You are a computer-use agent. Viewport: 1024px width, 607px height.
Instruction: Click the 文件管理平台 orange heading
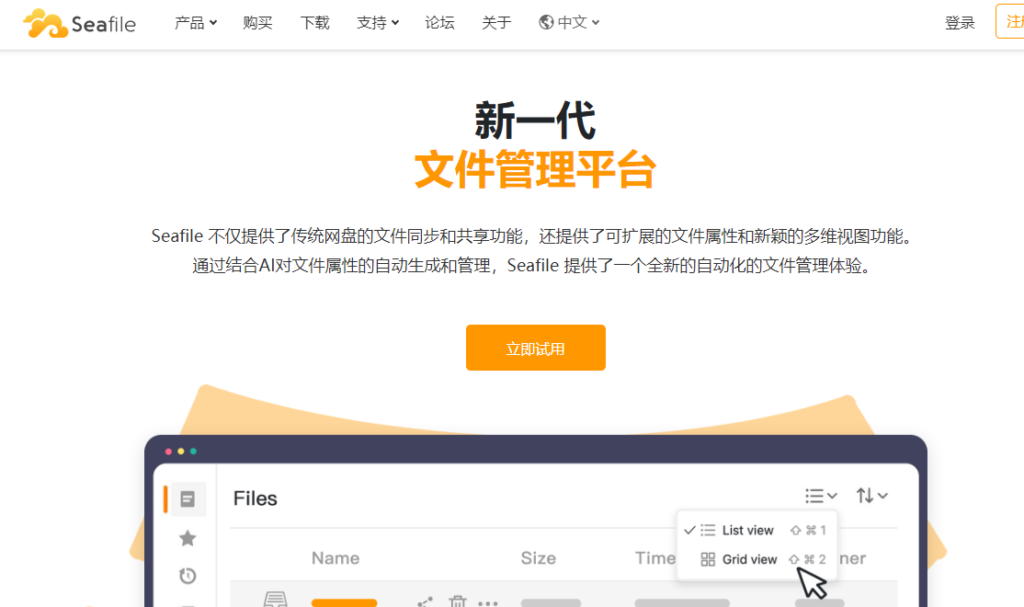point(536,169)
